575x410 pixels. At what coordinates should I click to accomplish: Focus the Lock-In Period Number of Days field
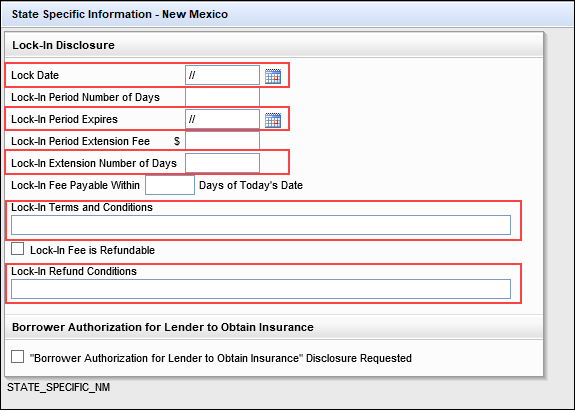point(222,97)
